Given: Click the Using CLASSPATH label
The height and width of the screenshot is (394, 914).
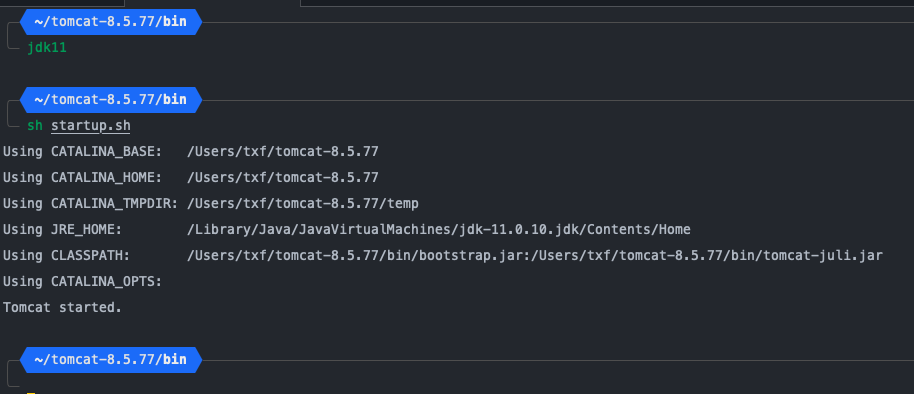Looking at the screenshot, I should (x=66, y=255).
